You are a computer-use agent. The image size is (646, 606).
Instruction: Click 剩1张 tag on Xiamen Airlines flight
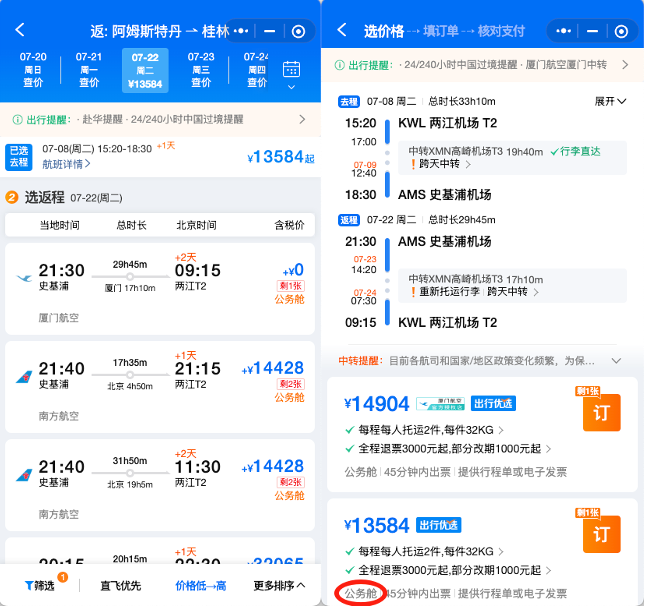pyautogui.click(x=290, y=286)
